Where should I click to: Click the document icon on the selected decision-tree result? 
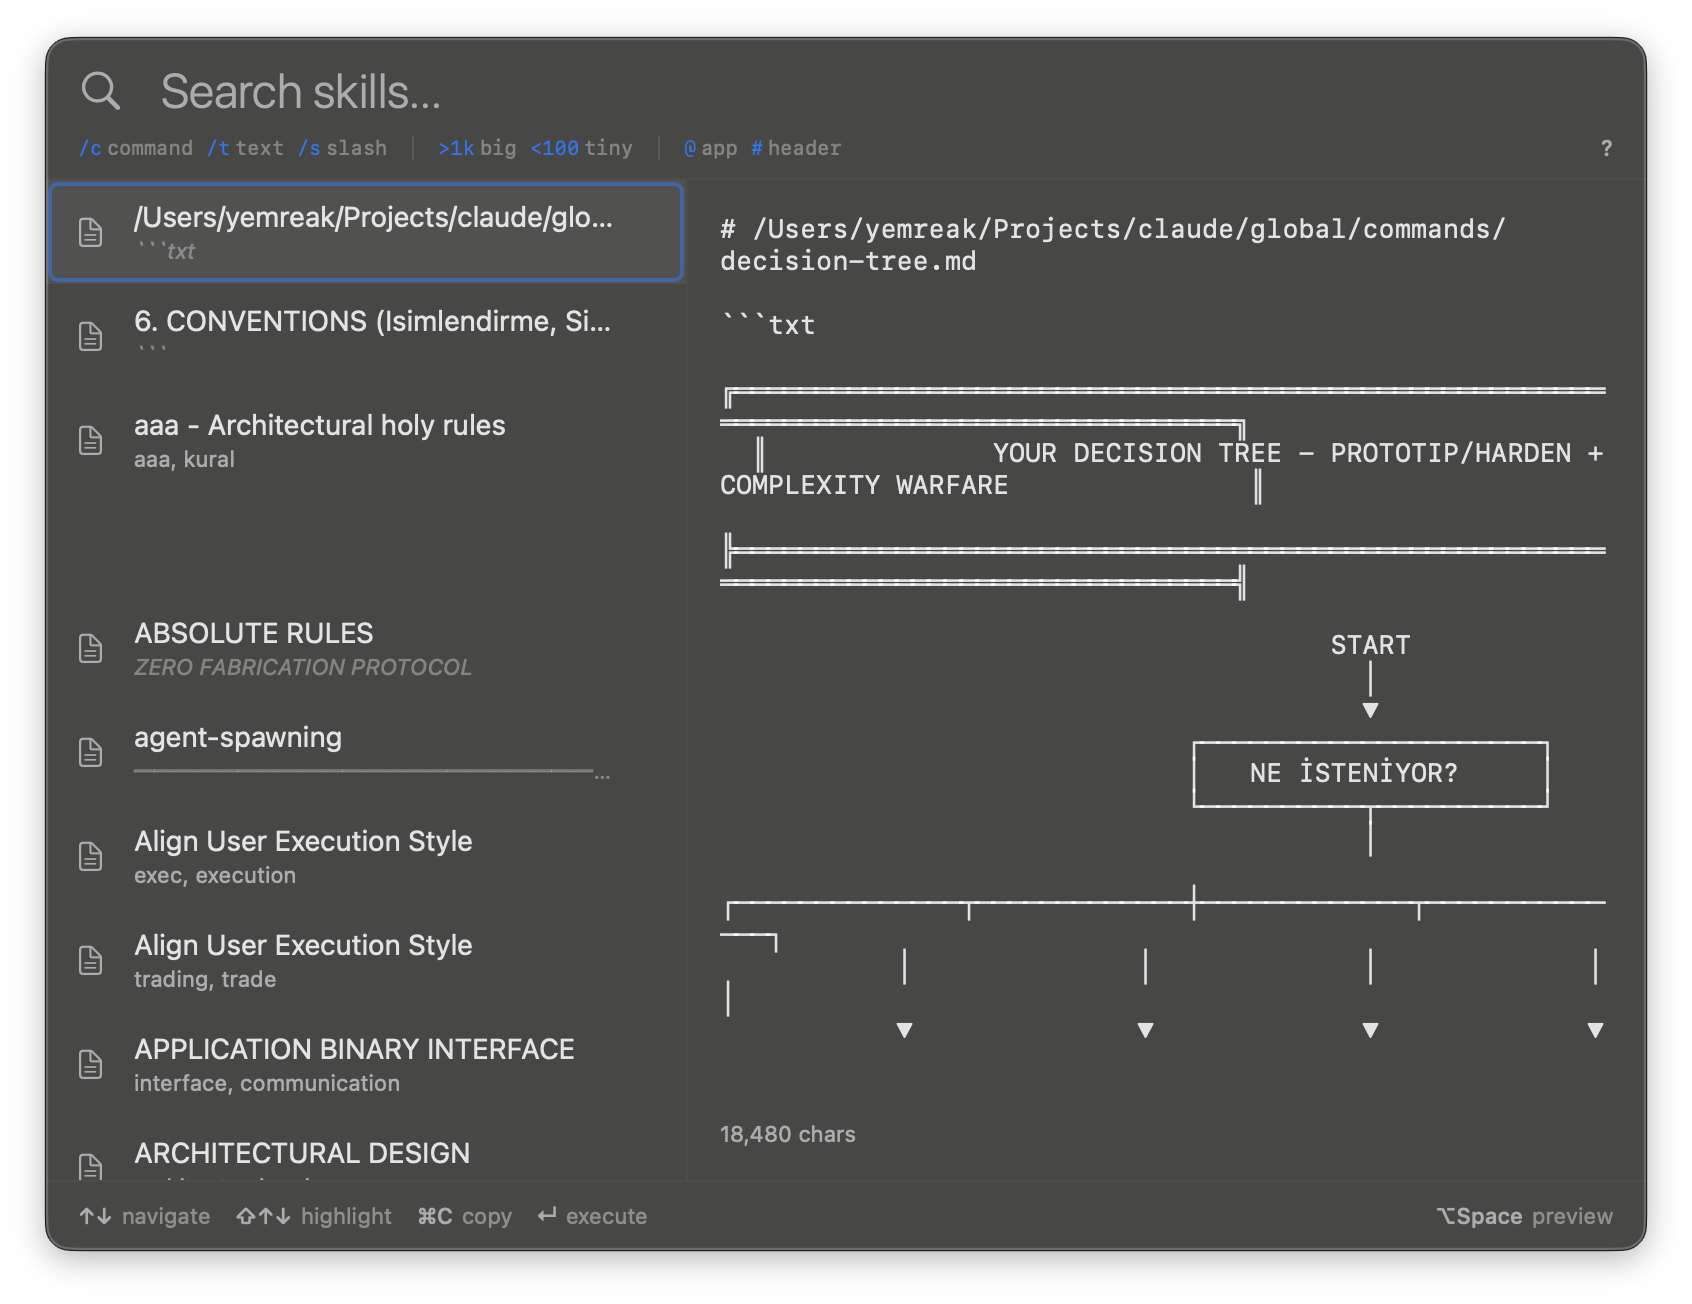(x=91, y=232)
